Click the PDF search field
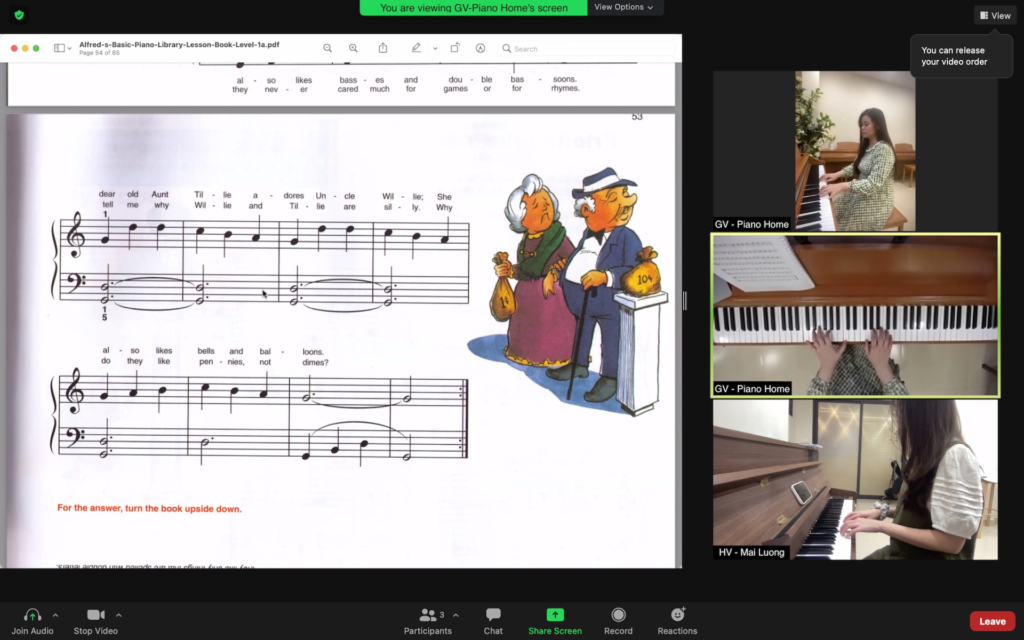Image resolution: width=1024 pixels, height=640 pixels. pos(590,48)
